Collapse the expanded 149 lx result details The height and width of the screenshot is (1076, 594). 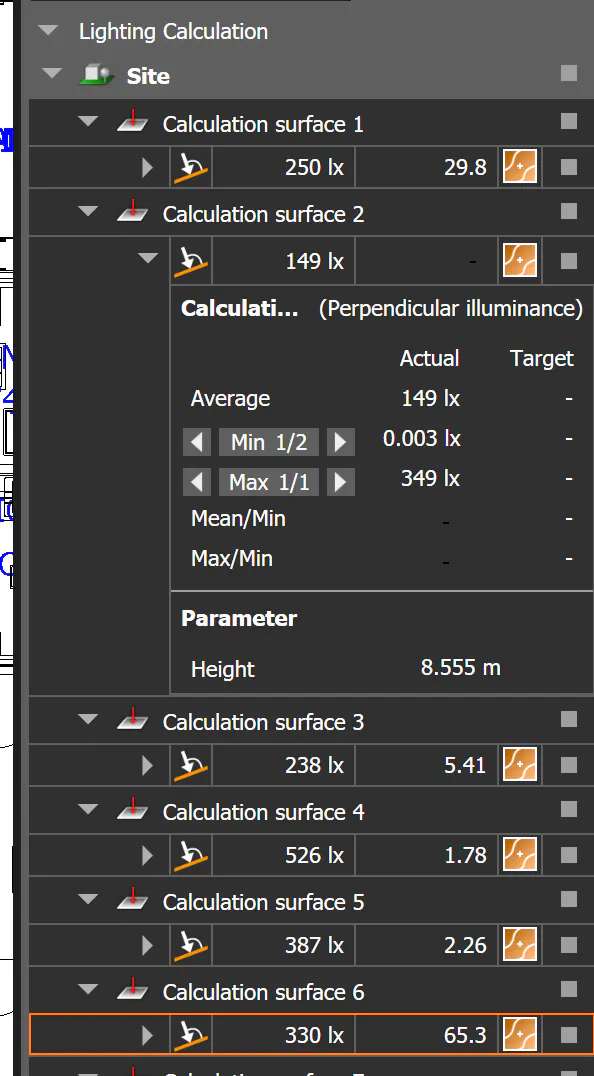click(147, 259)
